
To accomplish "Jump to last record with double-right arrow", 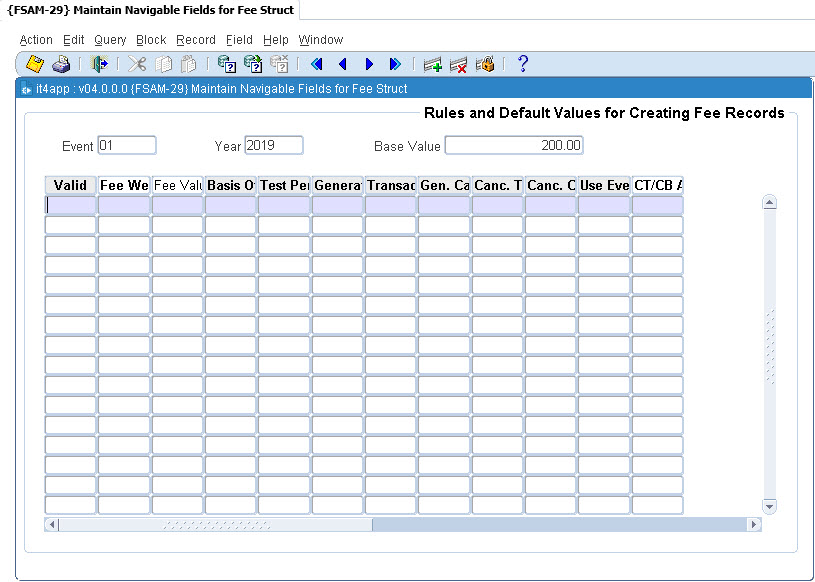I will 395,64.
